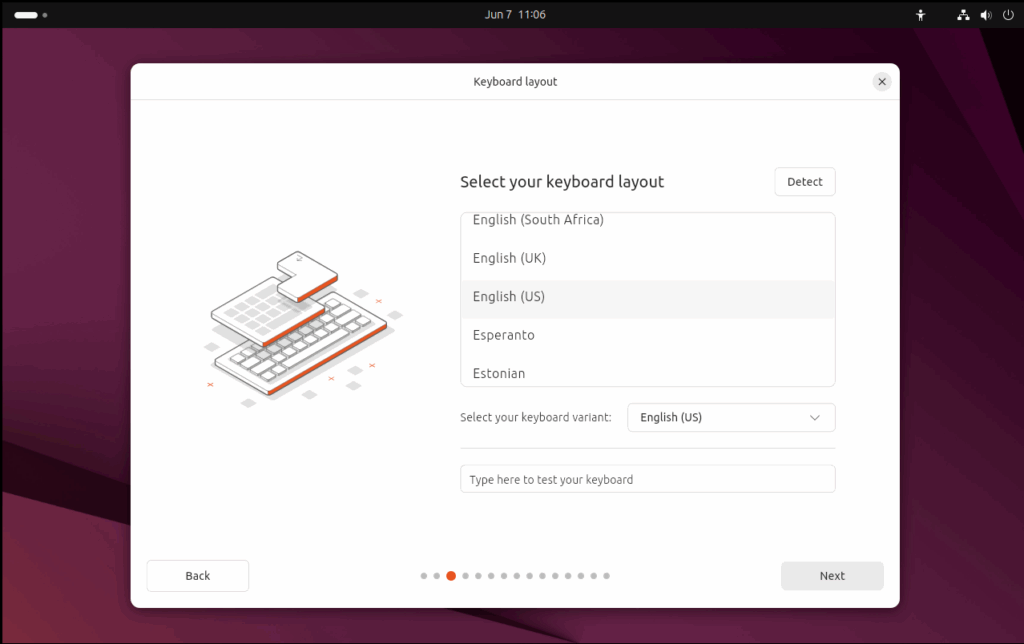Image resolution: width=1024 pixels, height=644 pixels.
Task: Continue with the Next button
Action: click(x=832, y=575)
